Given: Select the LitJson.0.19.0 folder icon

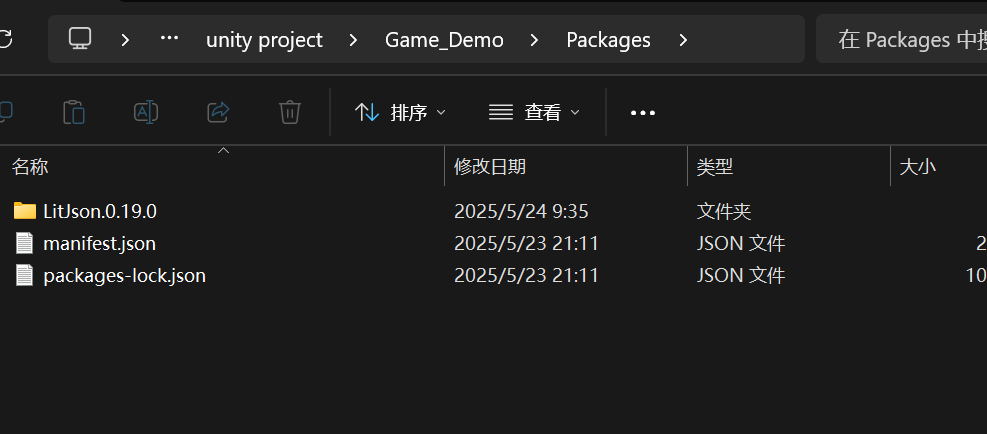Looking at the screenshot, I should 25,211.
